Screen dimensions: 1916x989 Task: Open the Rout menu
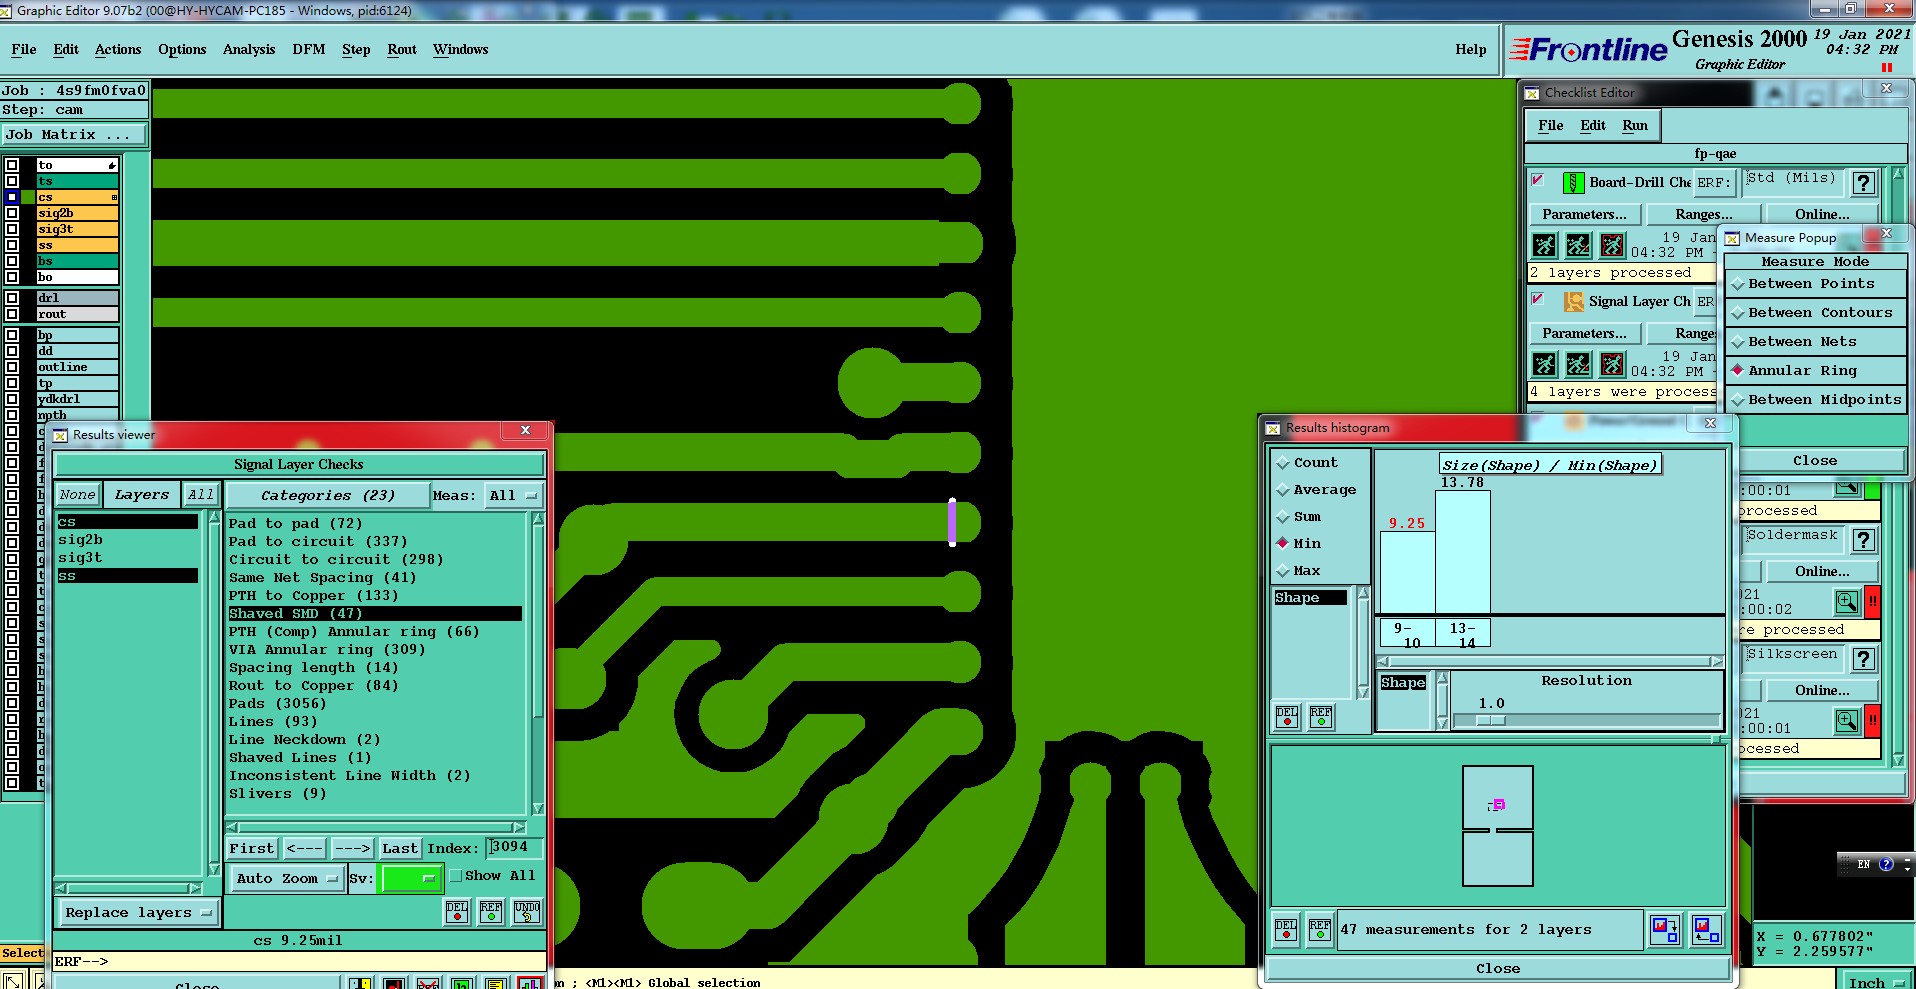tap(402, 50)
